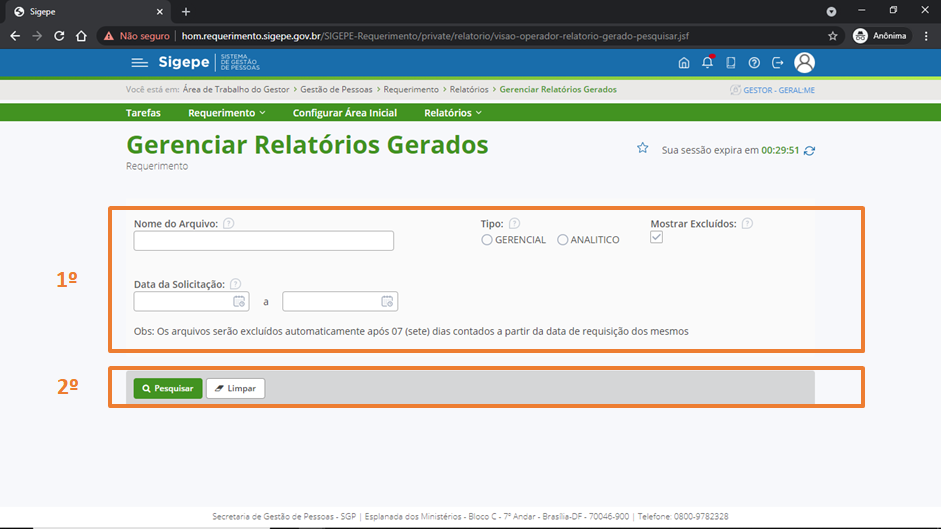Focus the end date input field
The image size is (945, 529).
coord(340,301)
